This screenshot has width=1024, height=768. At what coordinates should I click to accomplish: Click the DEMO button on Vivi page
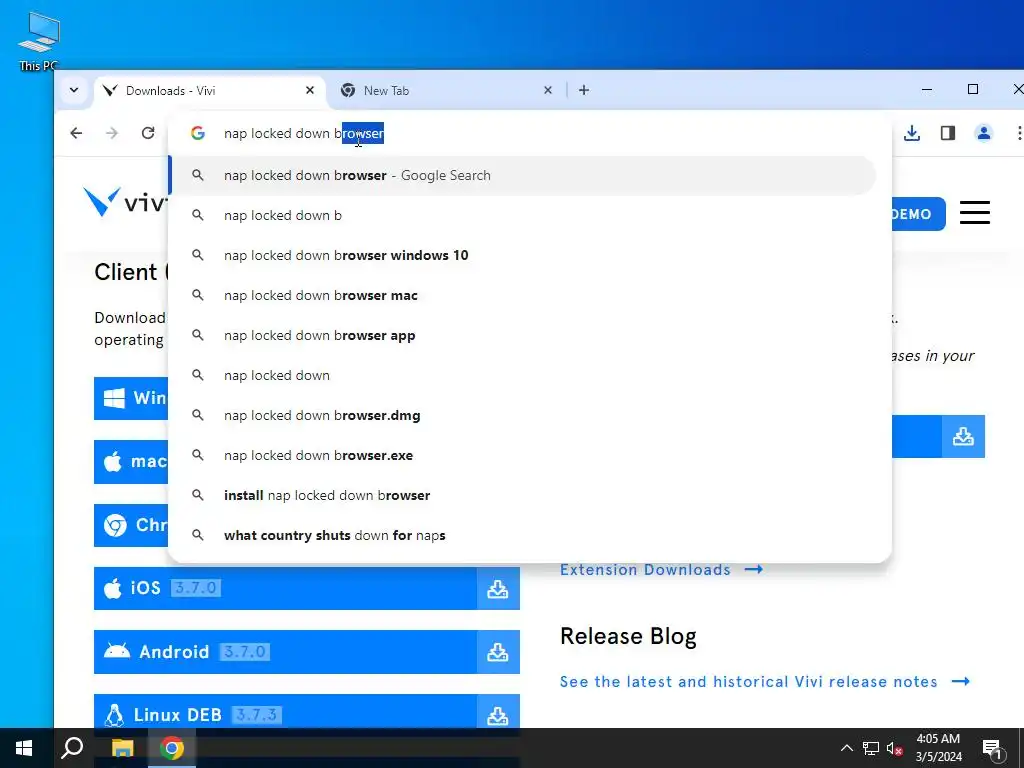coord(918,214)
